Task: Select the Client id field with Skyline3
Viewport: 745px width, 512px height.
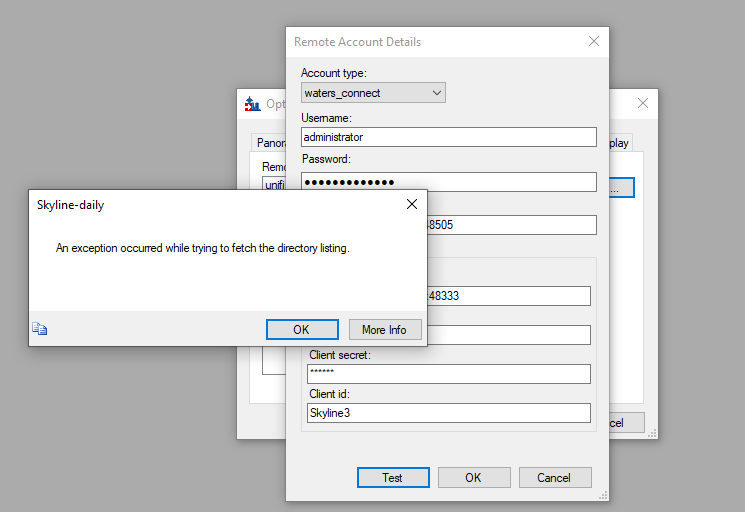Action: (448, 413)
